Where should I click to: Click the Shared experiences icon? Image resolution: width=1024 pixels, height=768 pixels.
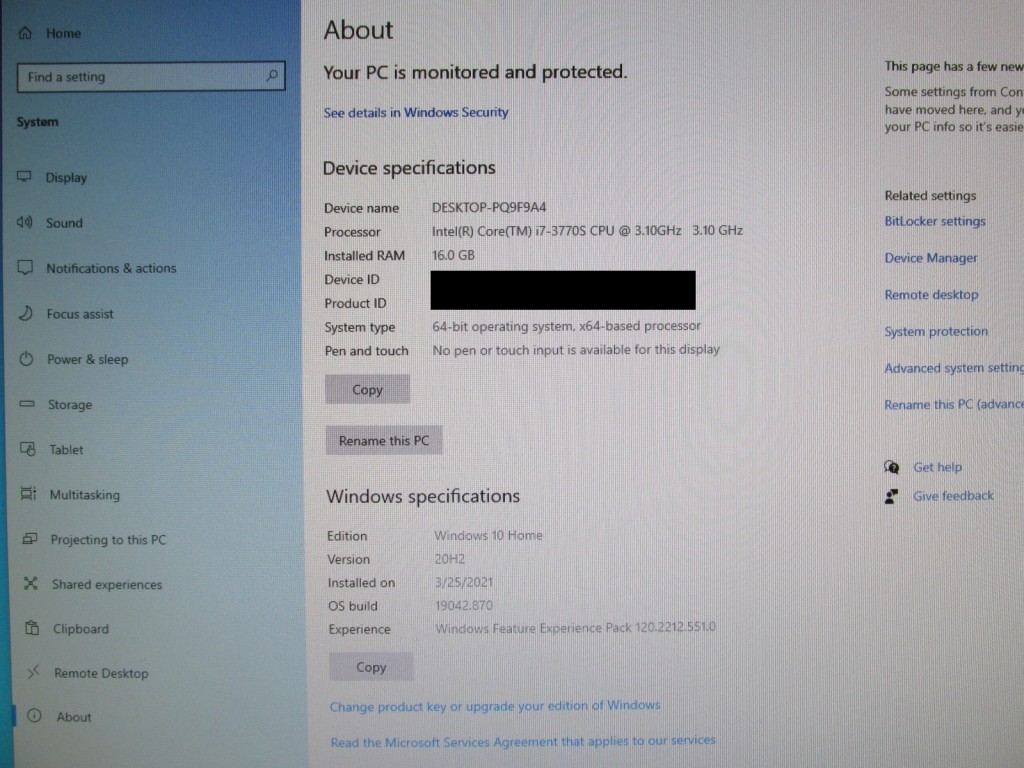pos(31,583)
